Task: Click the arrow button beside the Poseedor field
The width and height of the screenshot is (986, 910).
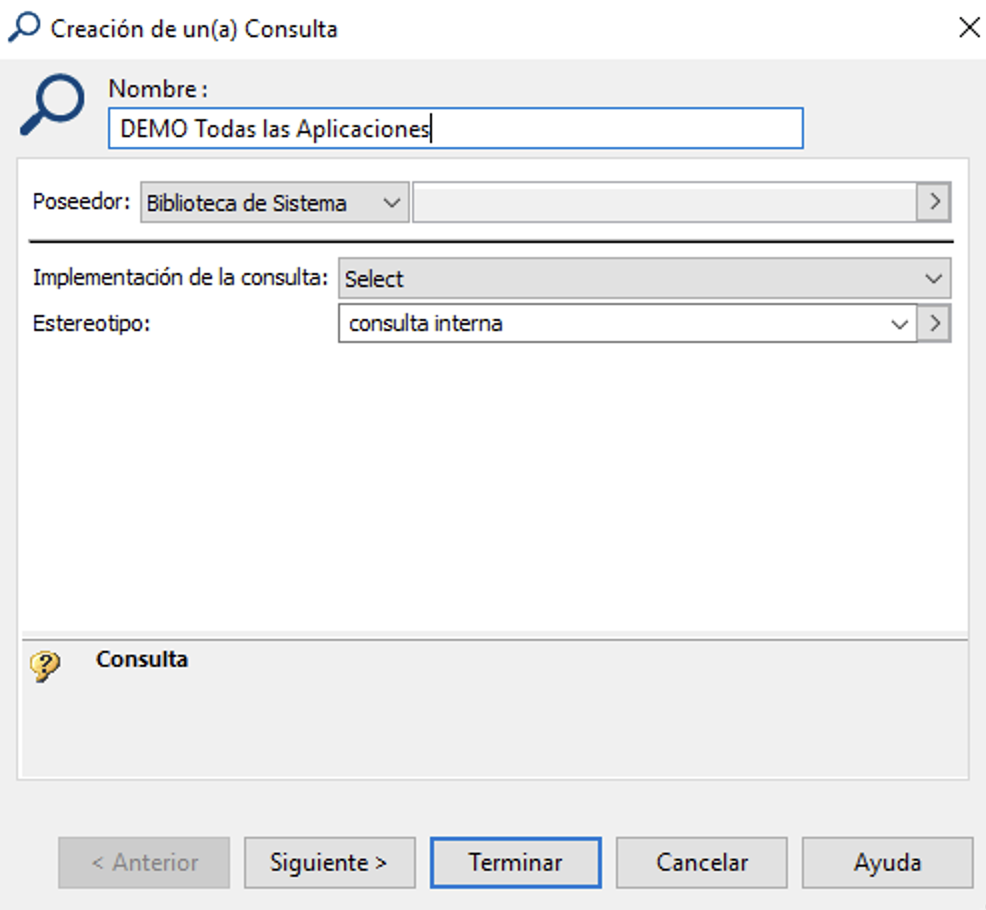Action: 934,202
